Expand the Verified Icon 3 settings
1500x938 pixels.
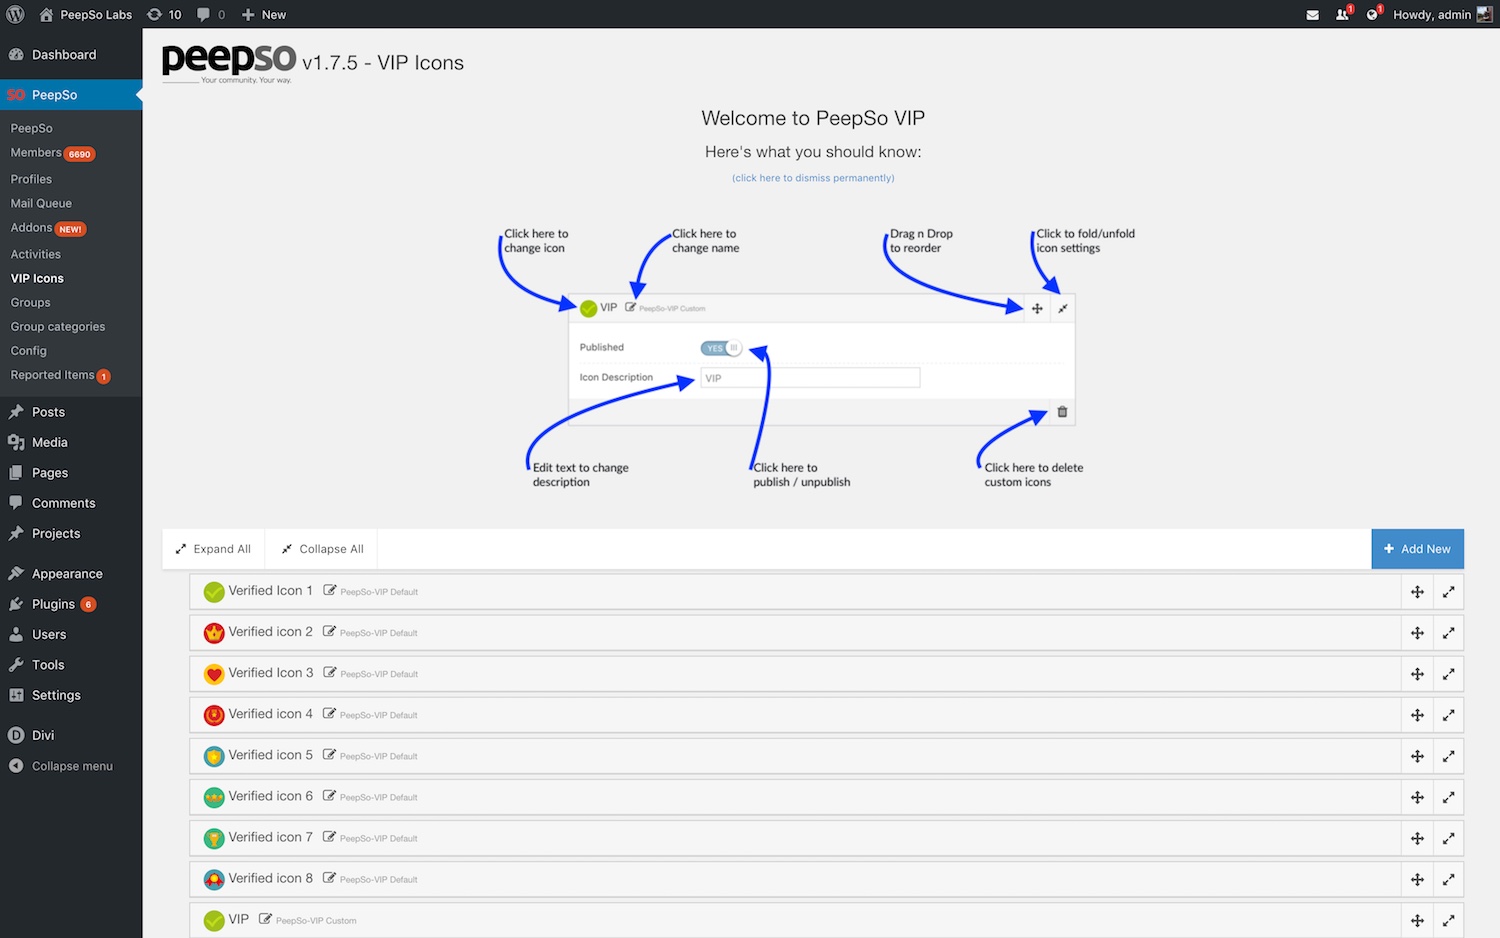(x=1448, y=674)
